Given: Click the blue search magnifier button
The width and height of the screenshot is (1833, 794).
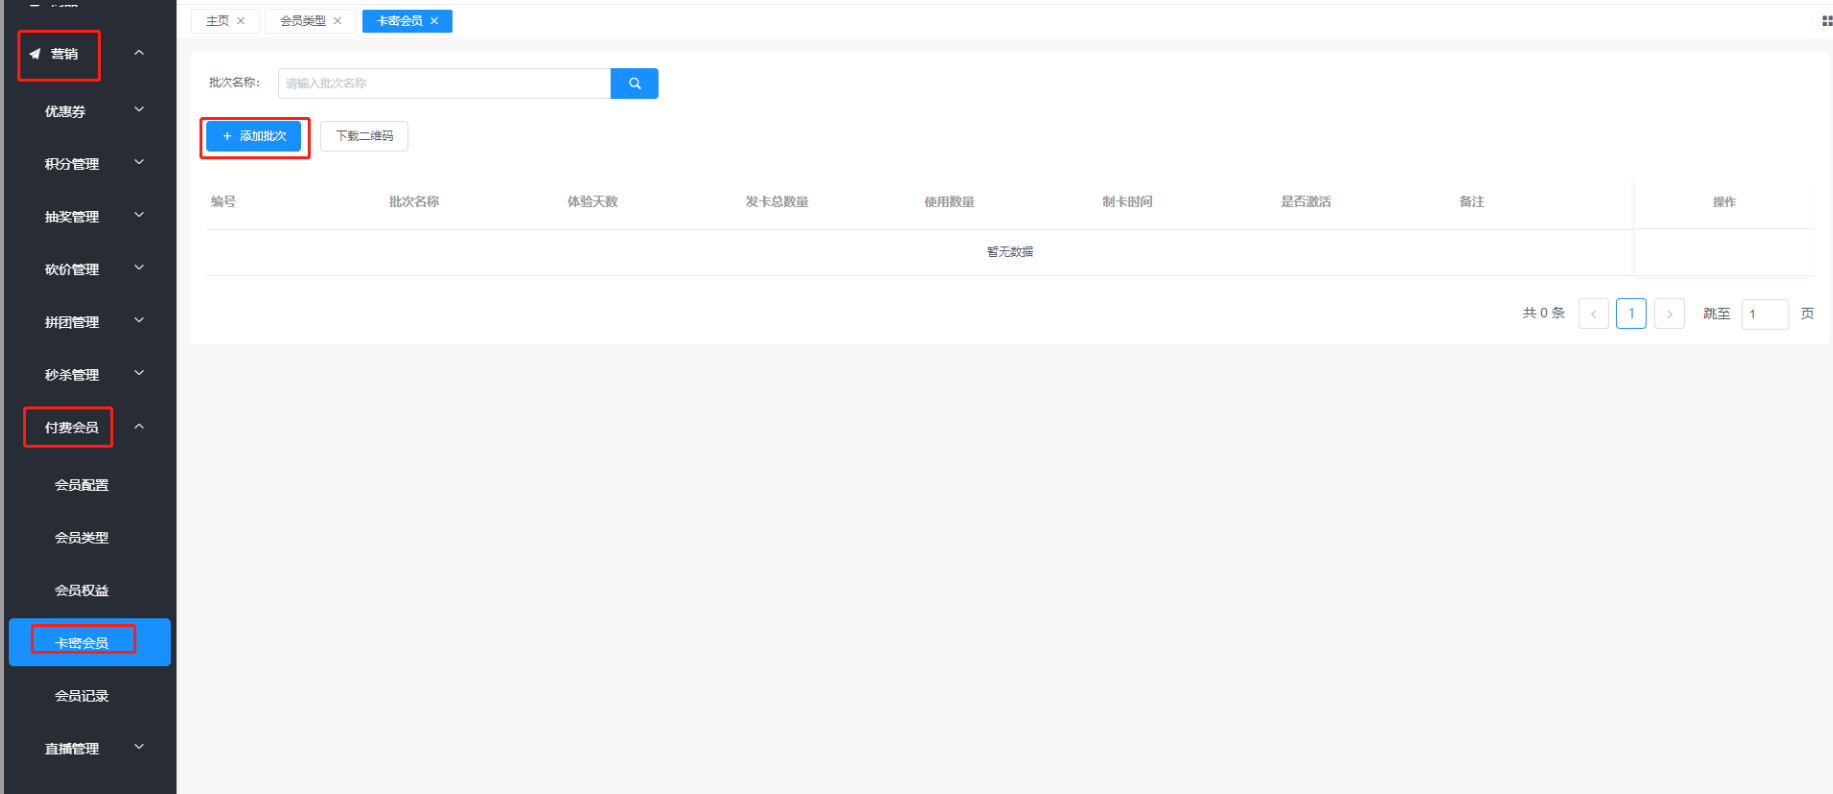Looking at the screenshot, I should click(x=634, y=84).
